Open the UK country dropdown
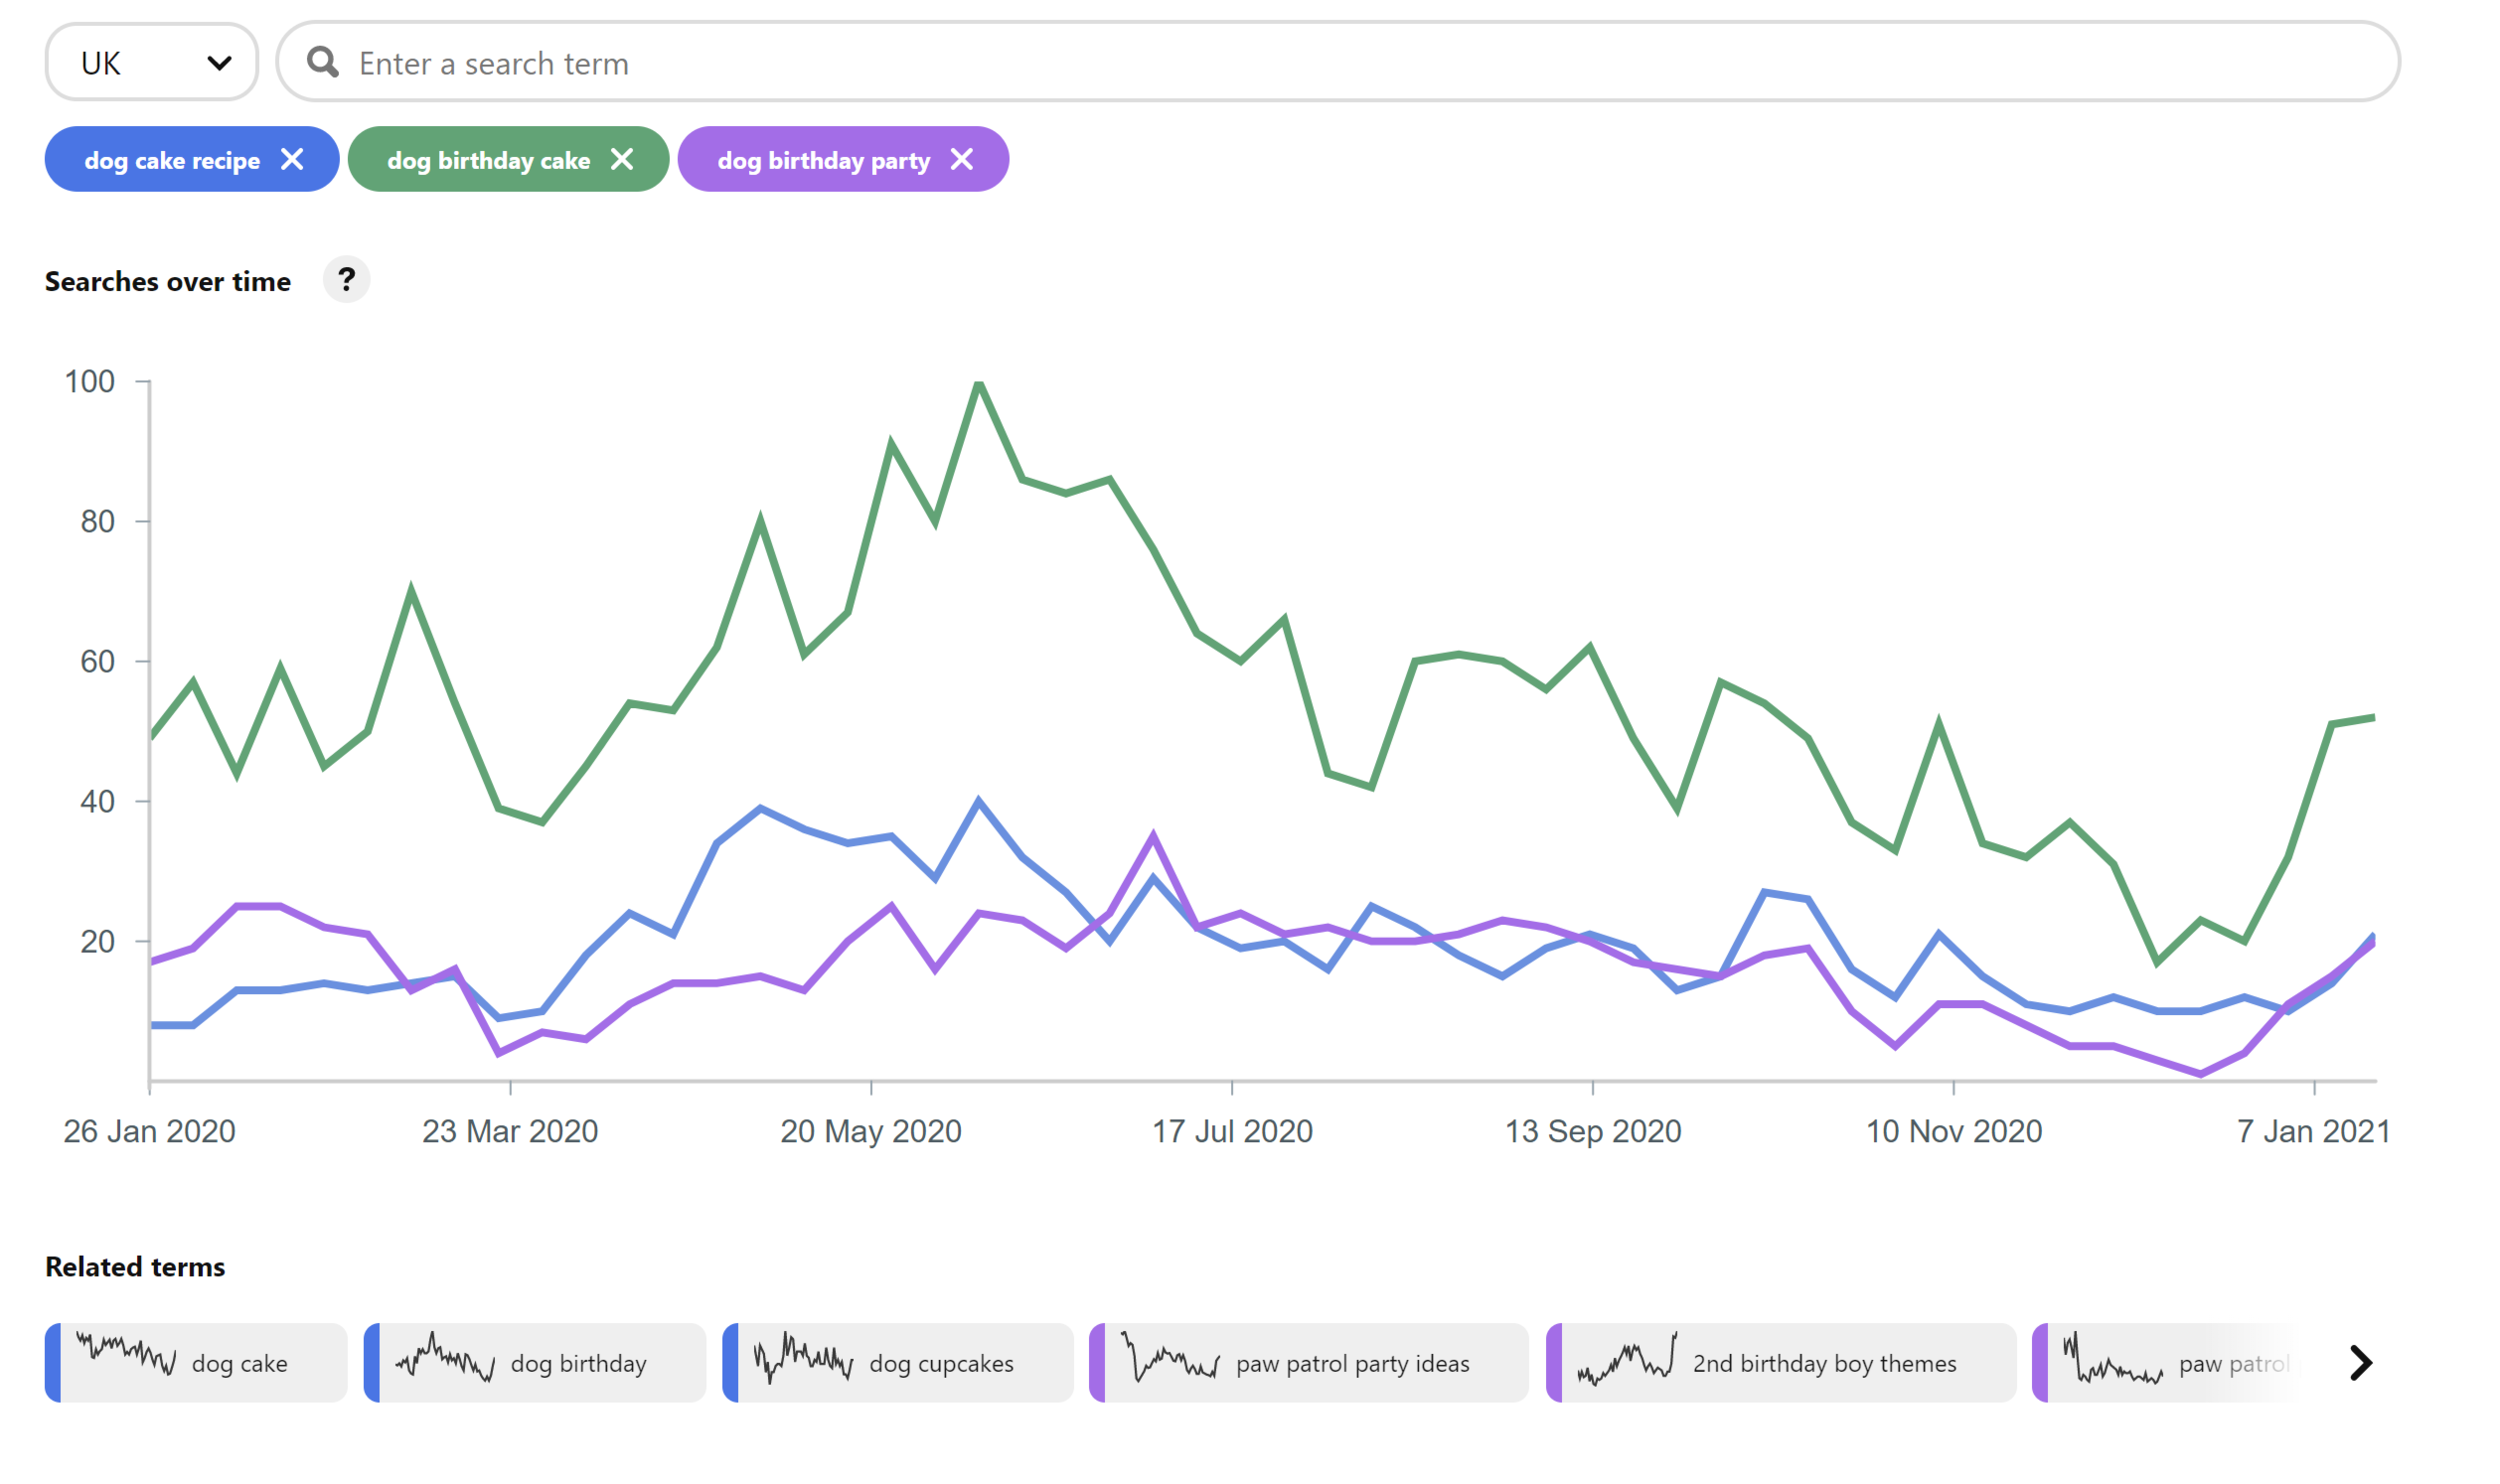 click(x=151, y=63)
